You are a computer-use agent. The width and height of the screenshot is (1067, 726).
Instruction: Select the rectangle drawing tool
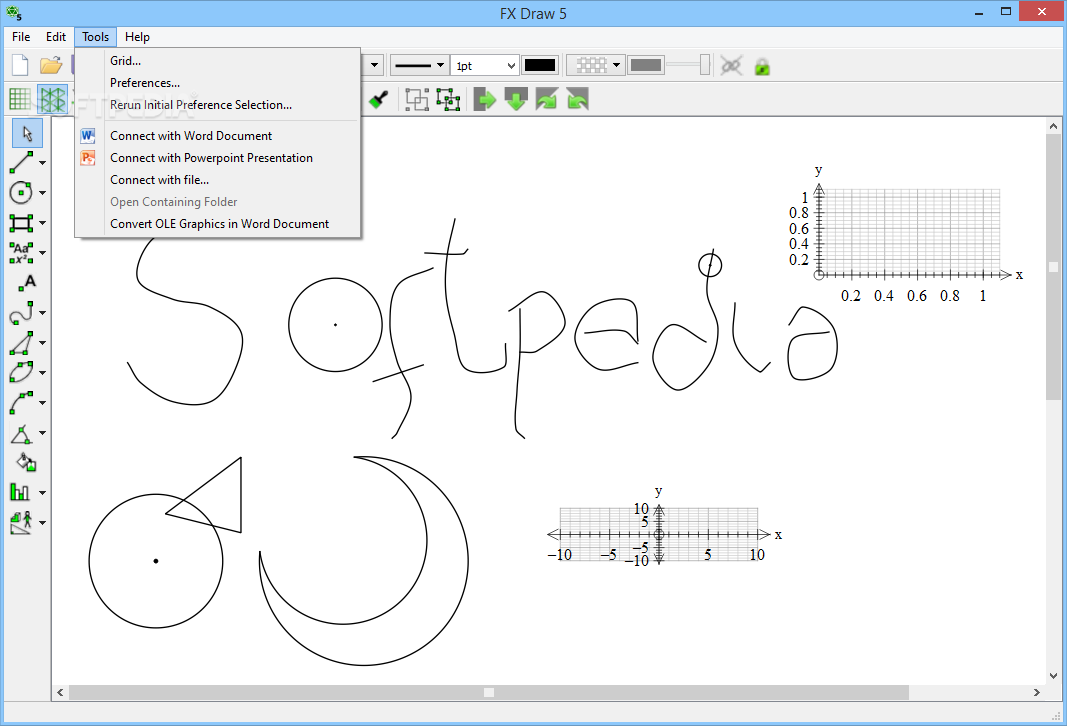[x=21, y=222]
